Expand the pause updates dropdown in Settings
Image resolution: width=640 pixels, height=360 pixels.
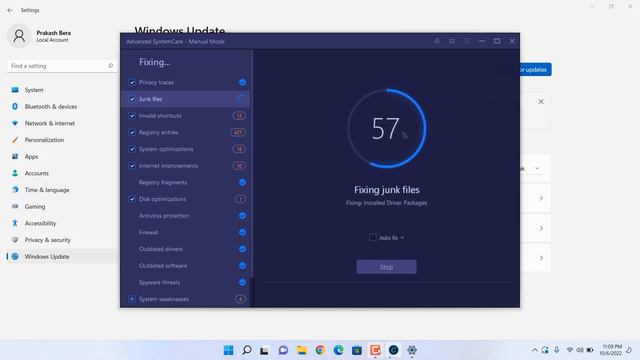537,168
